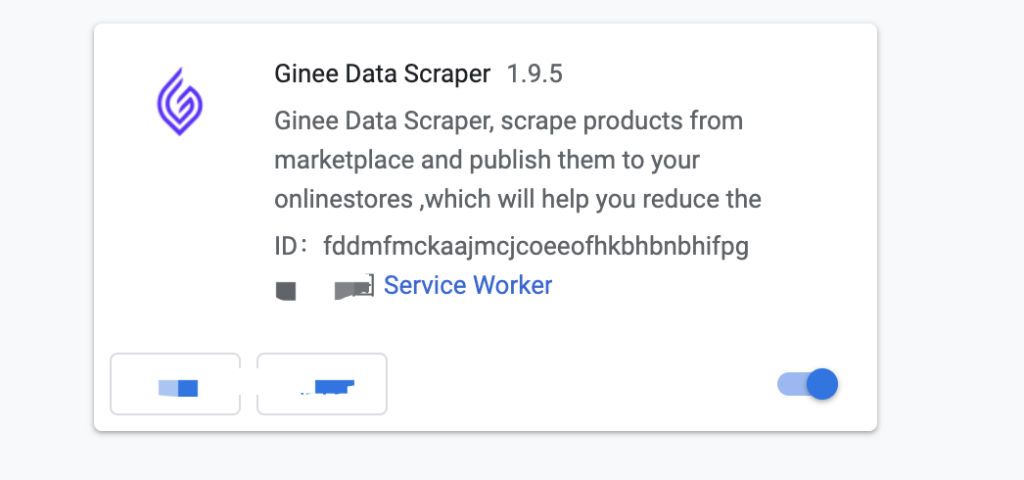Click the small dark square left of Service Worker
The height and width of the screenshot is (480, 1024).
tap(286, 291)
